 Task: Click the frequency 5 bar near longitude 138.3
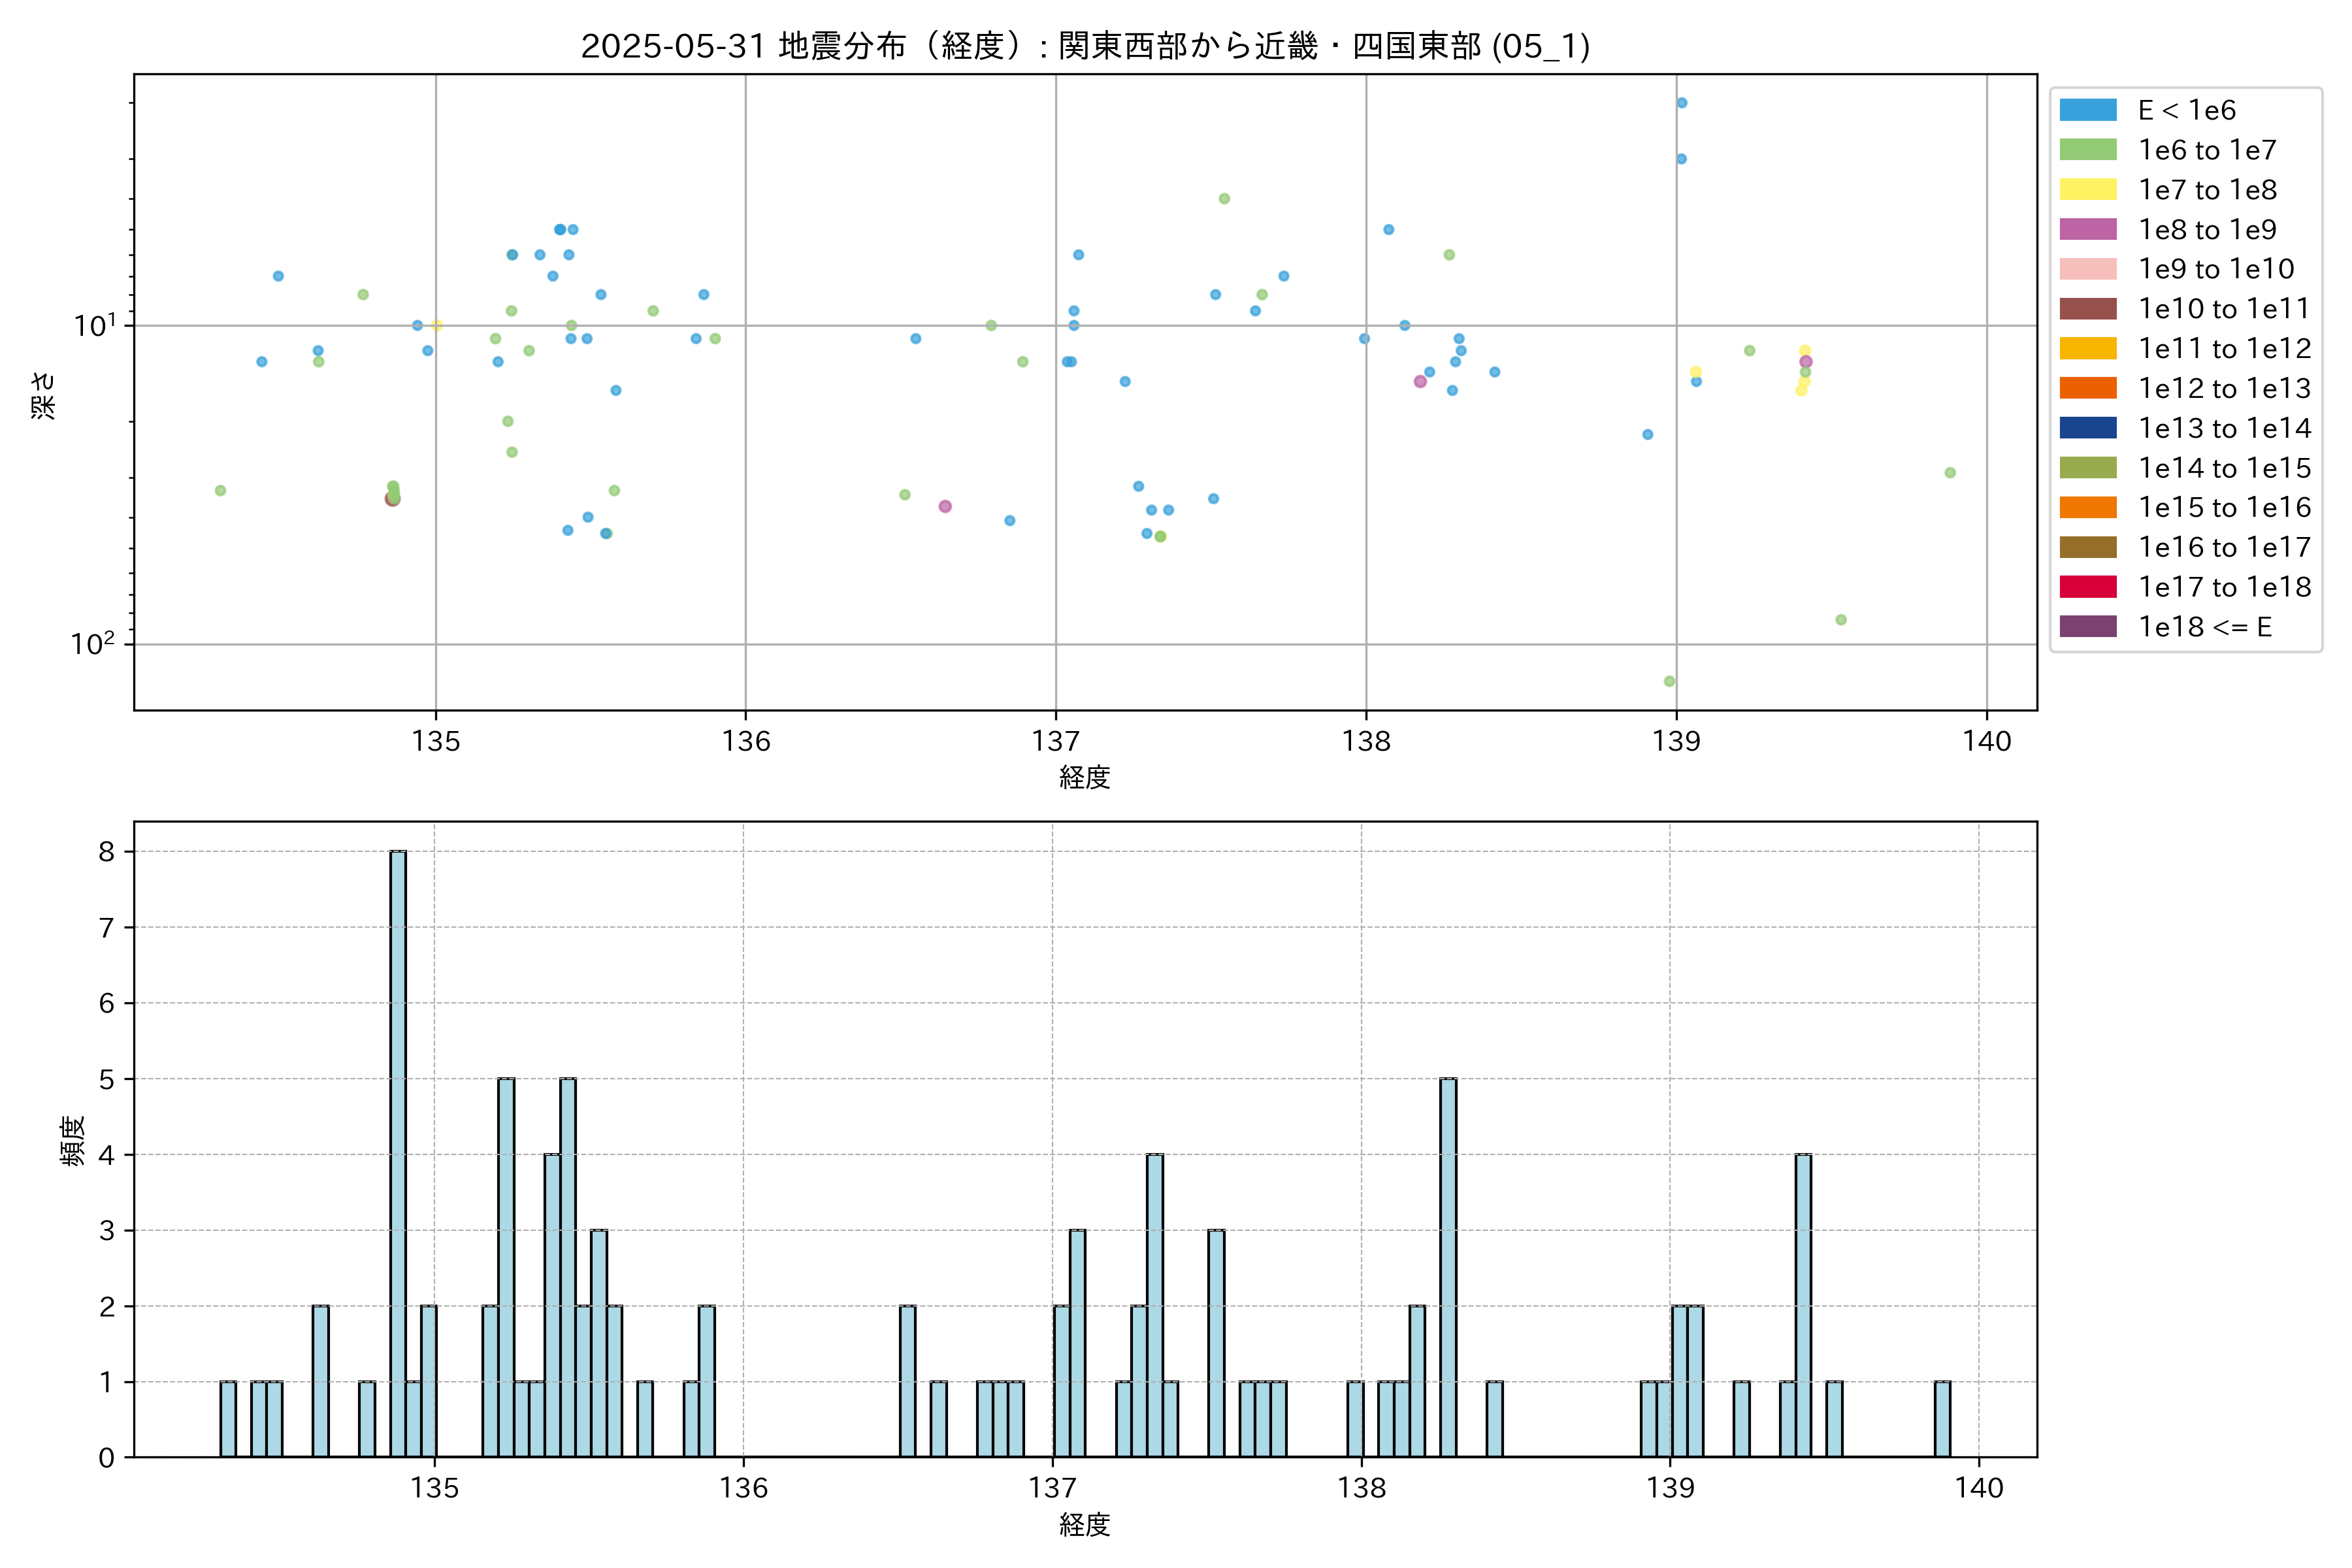click(x=1448, y=1267)
